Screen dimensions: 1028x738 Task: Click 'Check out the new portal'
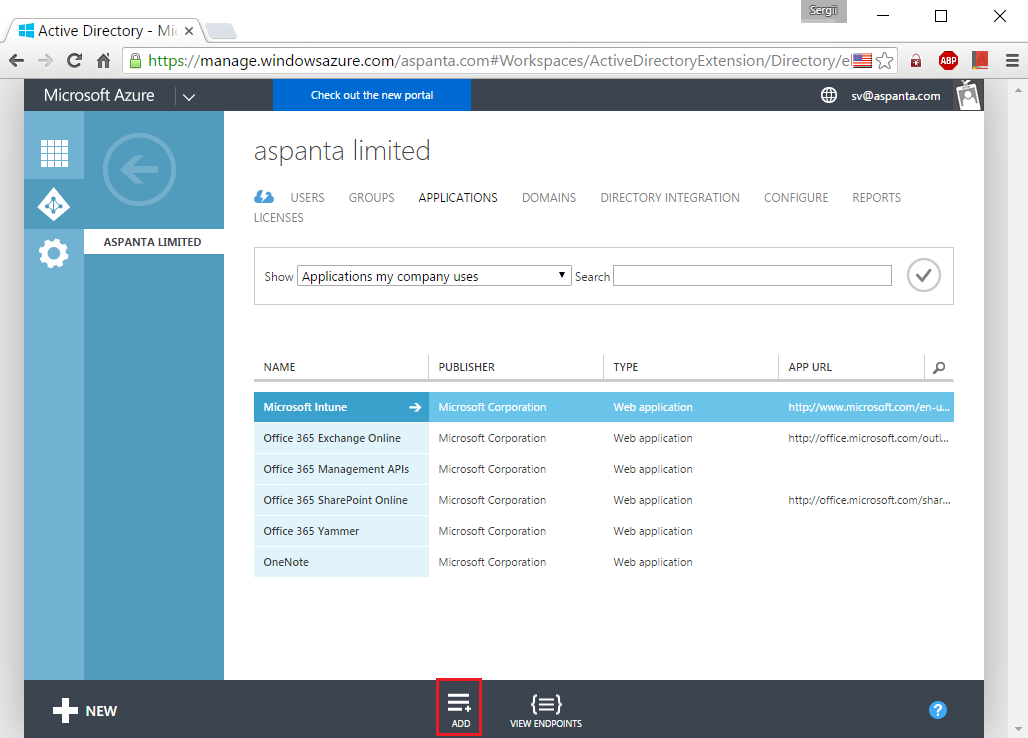pyautogui.click(x=371, y=95)
